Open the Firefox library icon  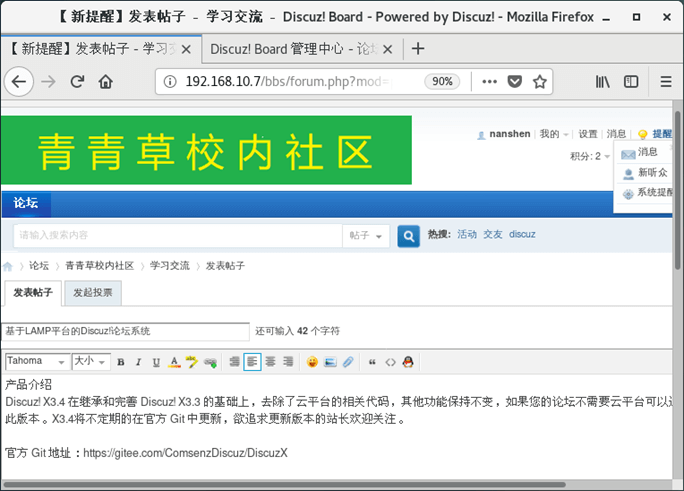(602, 82)
